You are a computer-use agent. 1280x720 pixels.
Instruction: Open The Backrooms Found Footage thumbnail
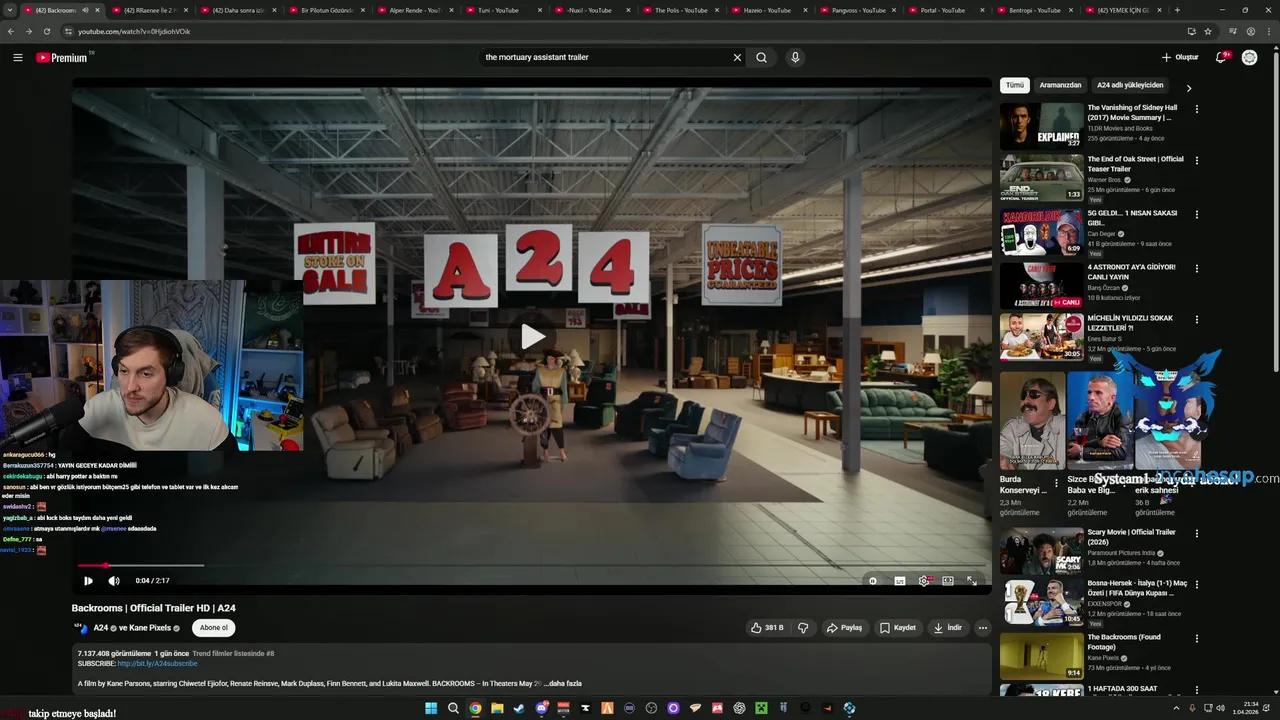tap(1042, 656)
